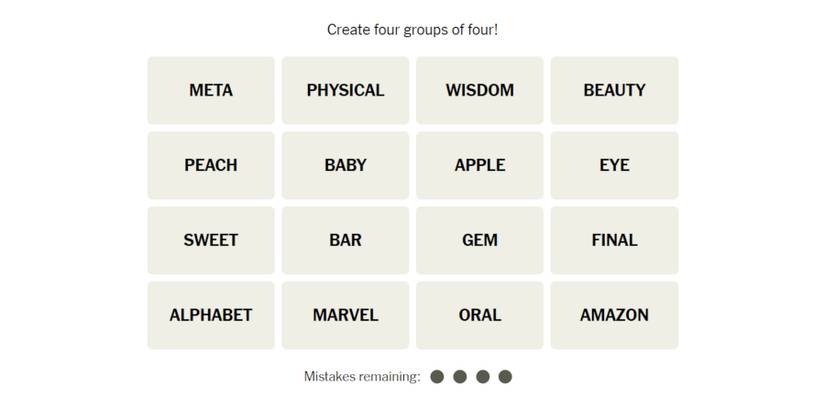The image size is (825, 413).
Task: Select the EYE tile
Action: point(614,165)
